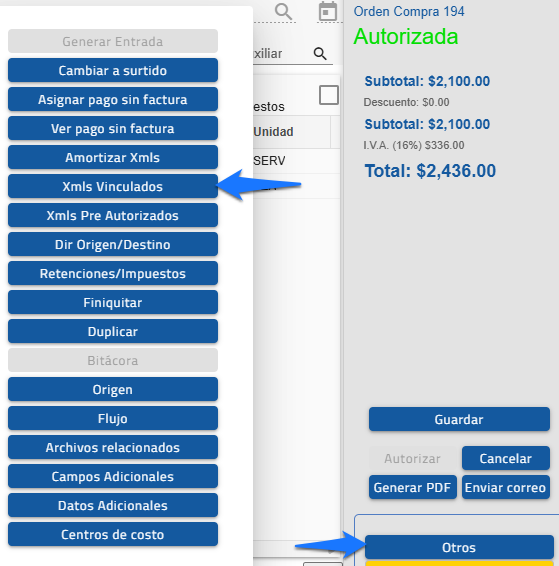559x566 pixels.
Task: Open Centros de costo
Action: tap(113, 534)
